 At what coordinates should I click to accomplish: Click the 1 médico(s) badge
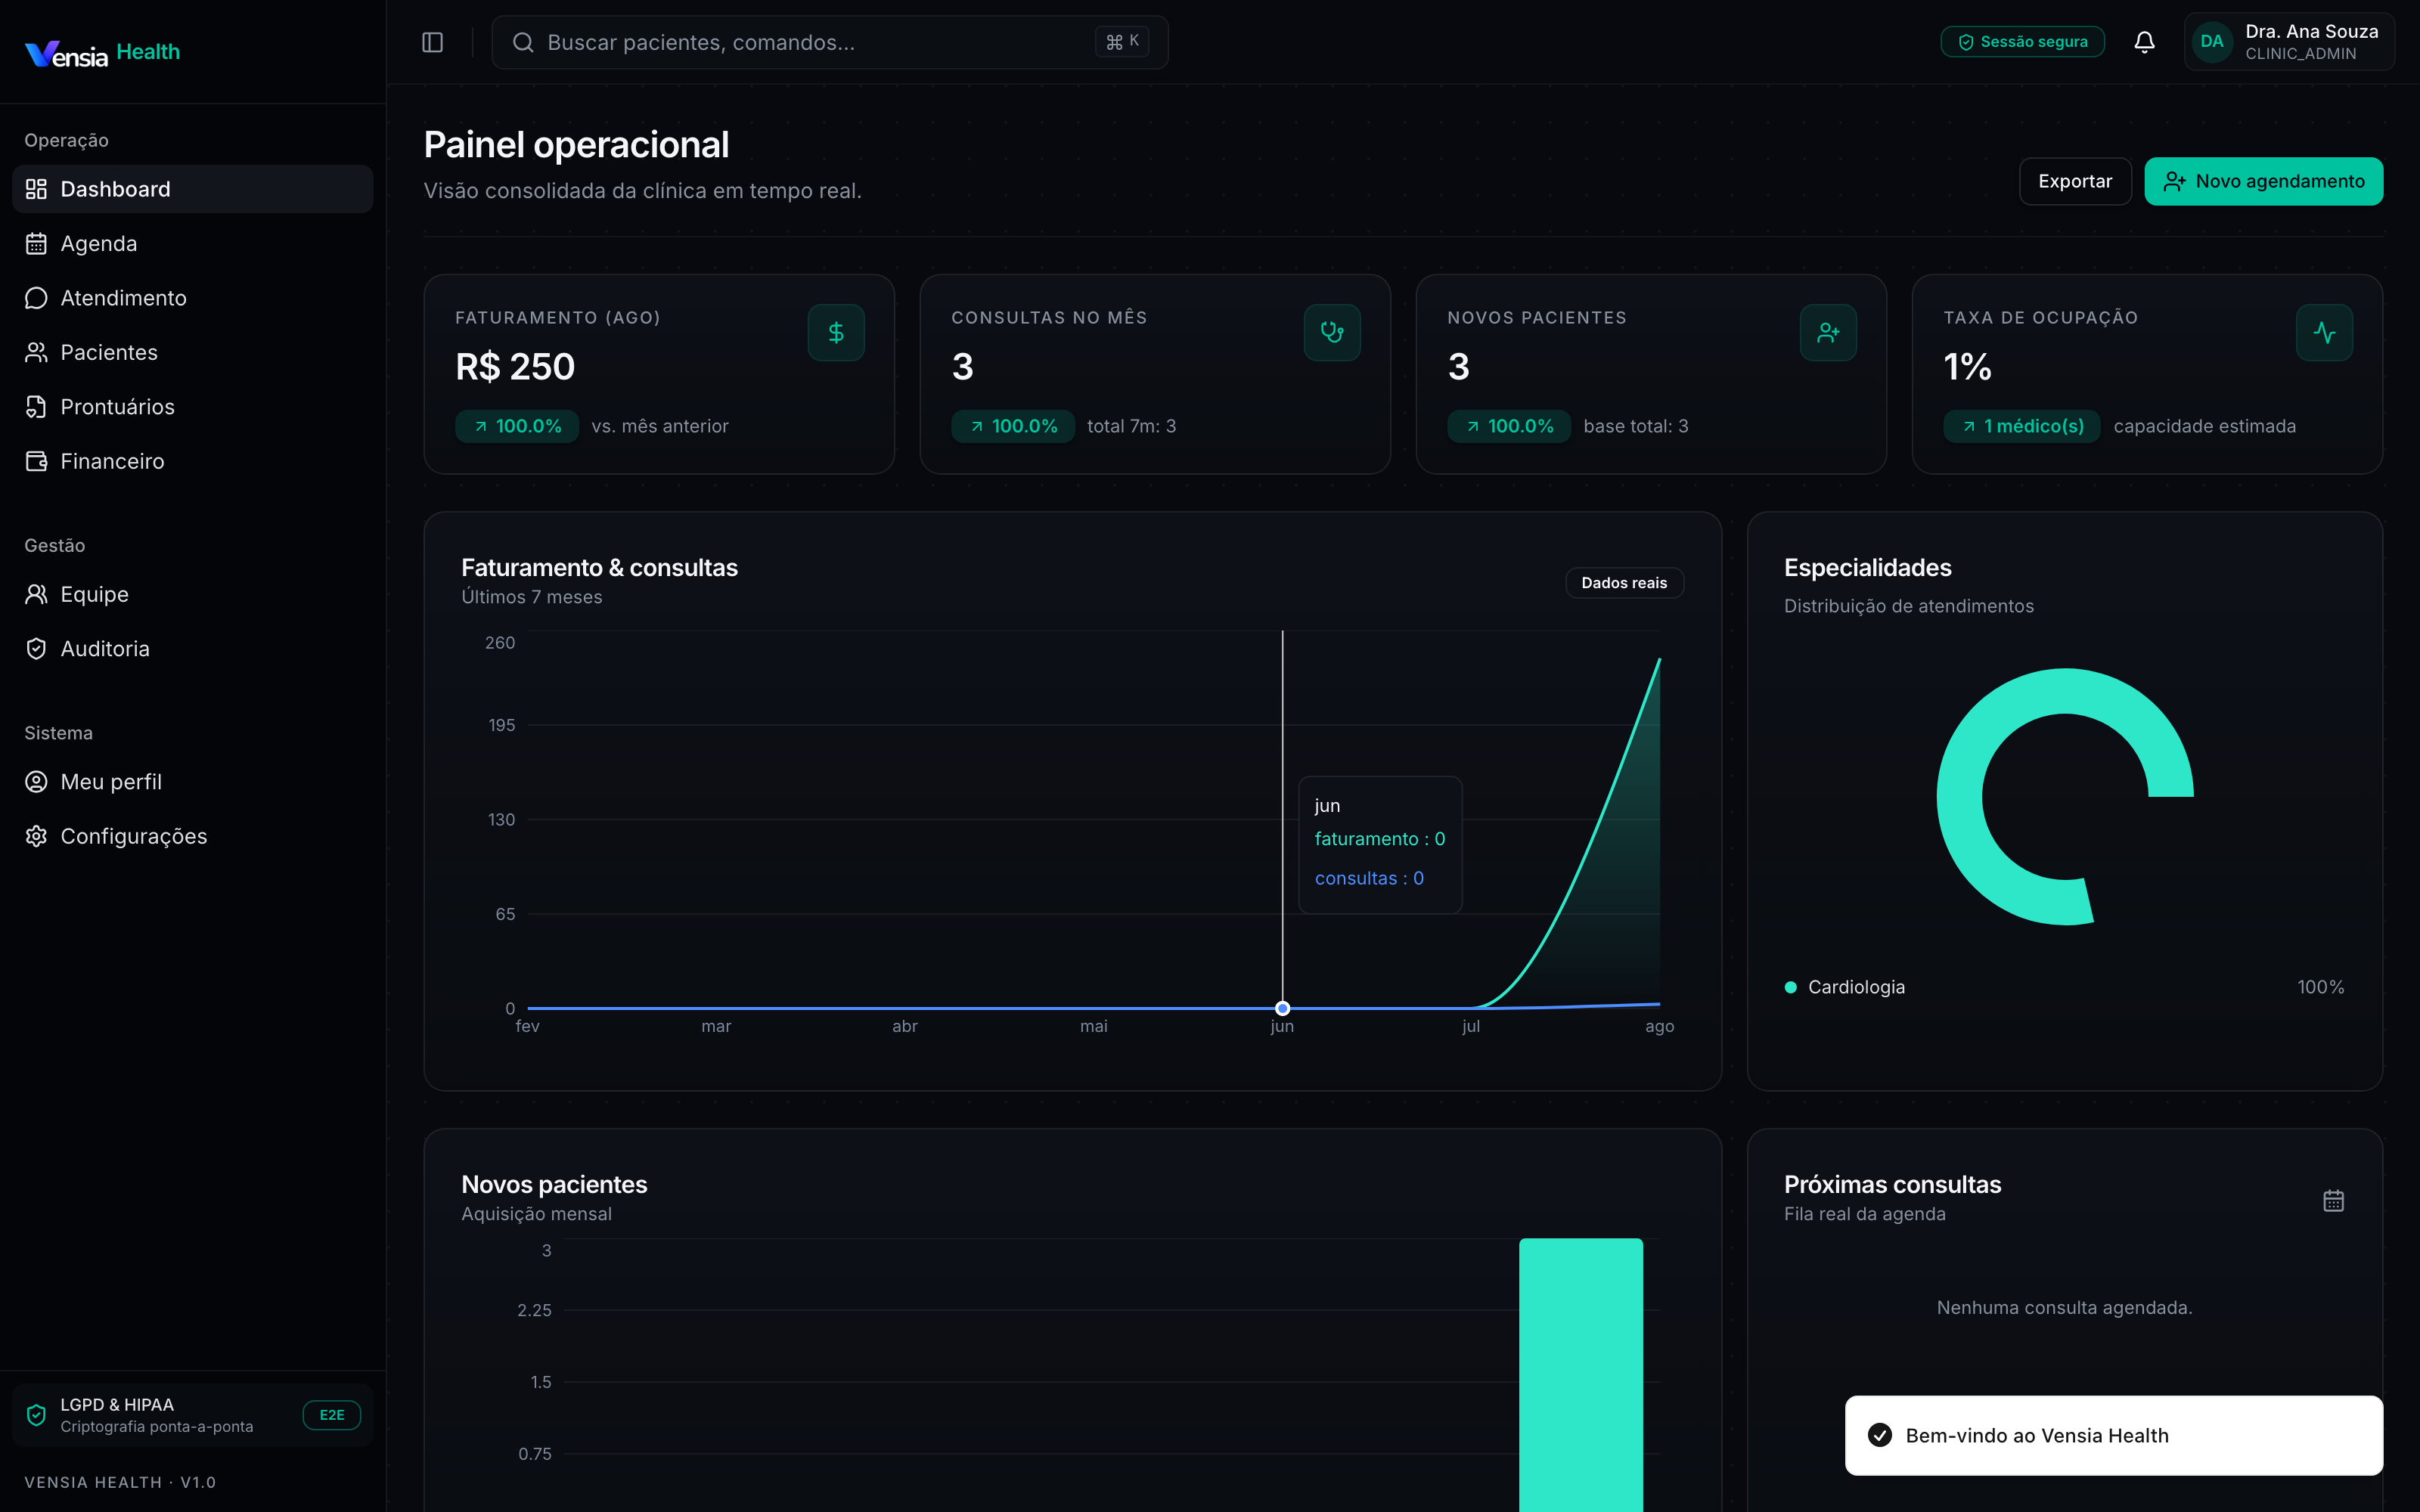click(2022, 426)
